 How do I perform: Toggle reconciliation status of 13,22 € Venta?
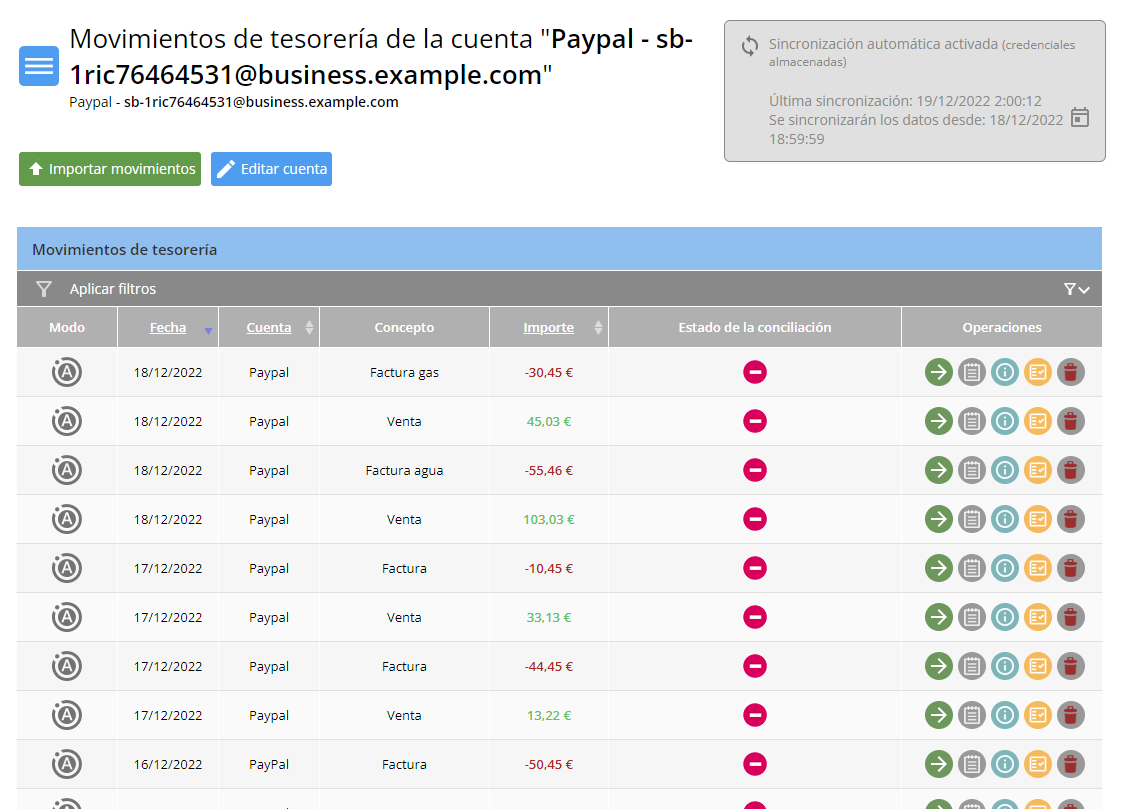(755, 715)
